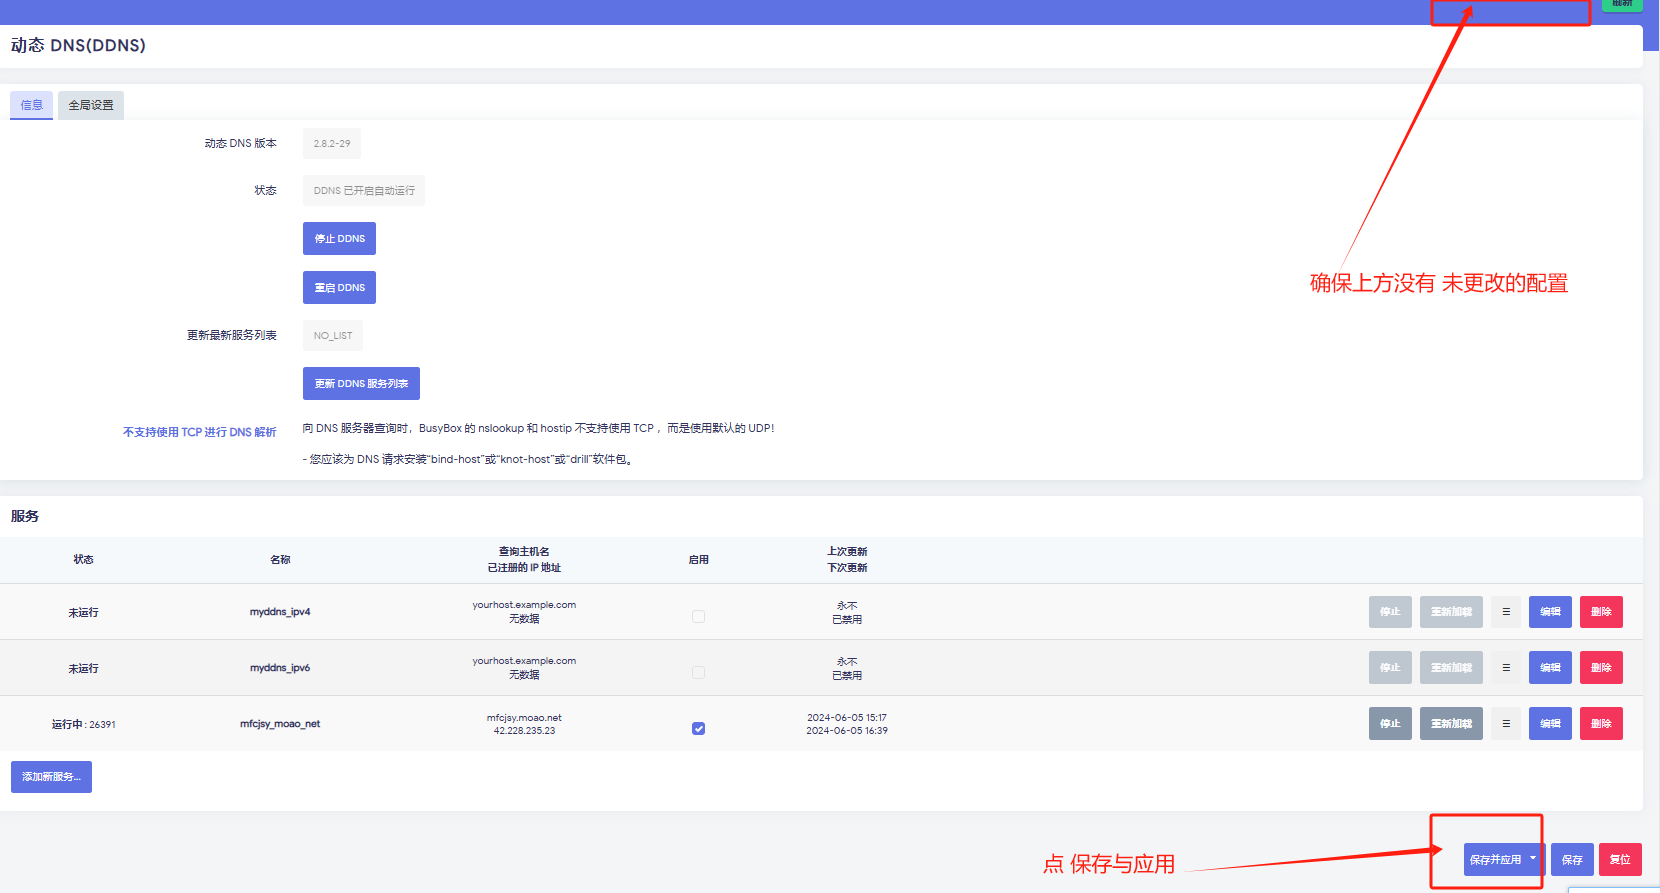This screenshot has height=893, width=1660.
Task: Open the 全局设置 tab
Action: (x=91, y=105)
